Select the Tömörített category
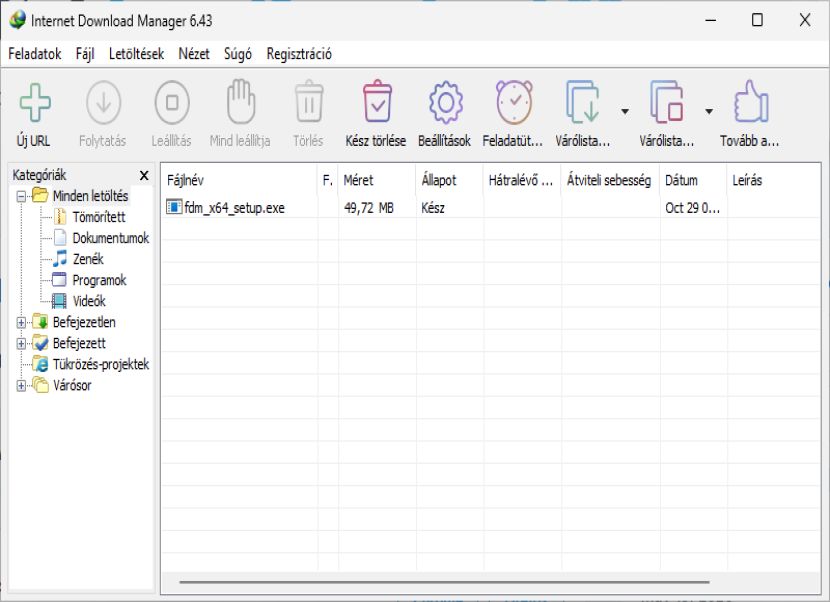The image size is (830, 602). click(x=98, y=217)
